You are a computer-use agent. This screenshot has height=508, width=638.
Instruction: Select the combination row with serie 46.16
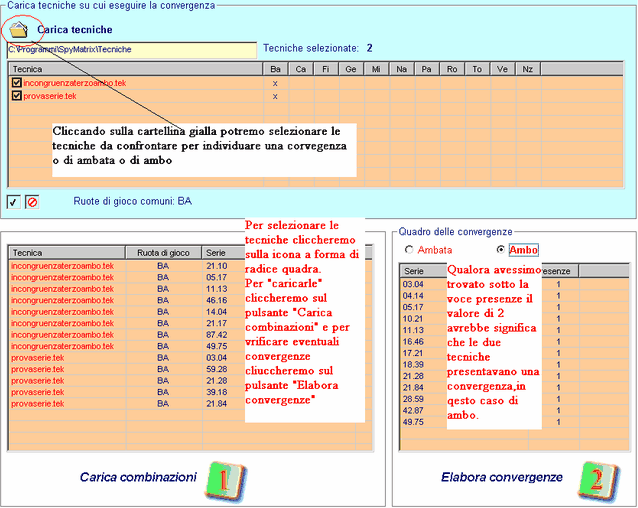127,300
